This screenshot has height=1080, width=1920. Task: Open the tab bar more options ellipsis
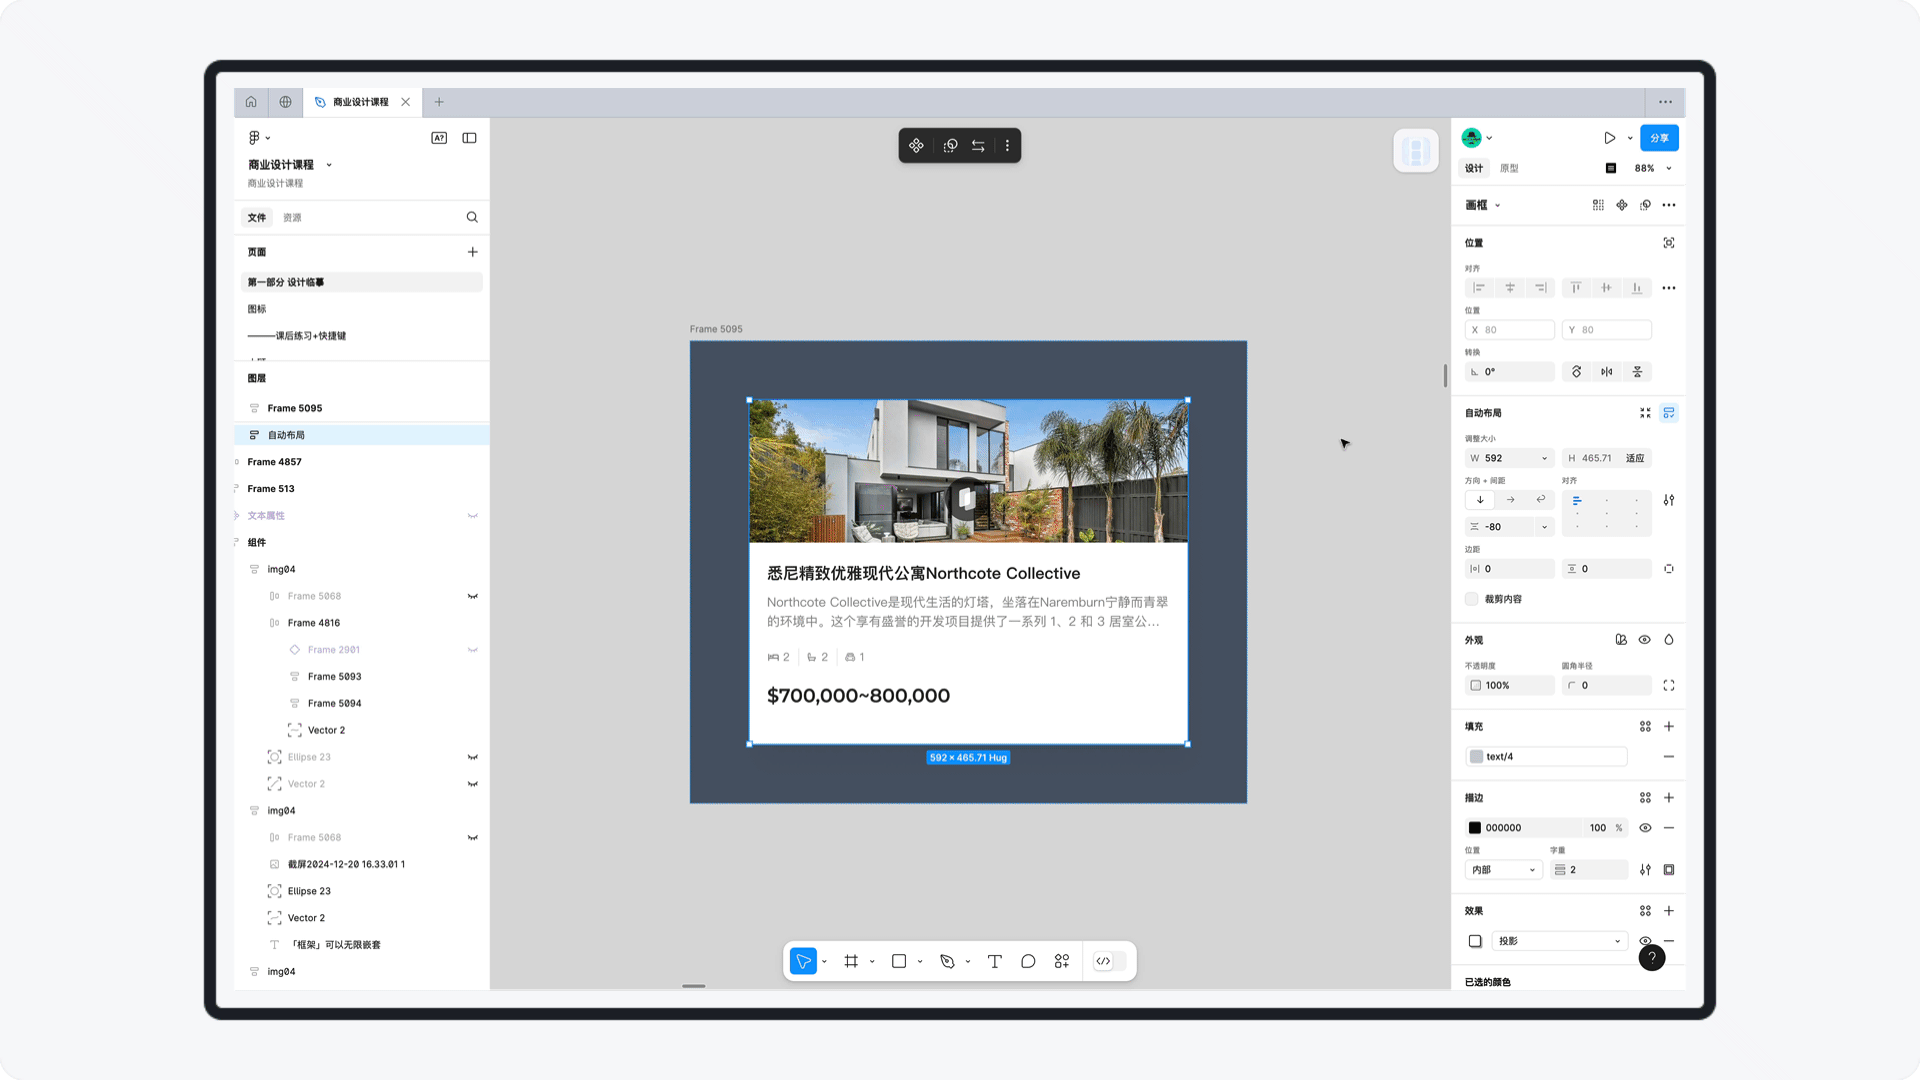coord(1665,102)
